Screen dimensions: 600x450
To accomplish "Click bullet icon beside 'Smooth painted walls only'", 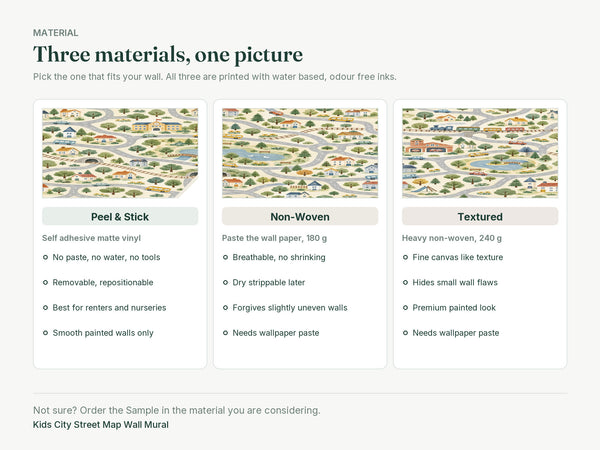I will (x=45, y=333).
